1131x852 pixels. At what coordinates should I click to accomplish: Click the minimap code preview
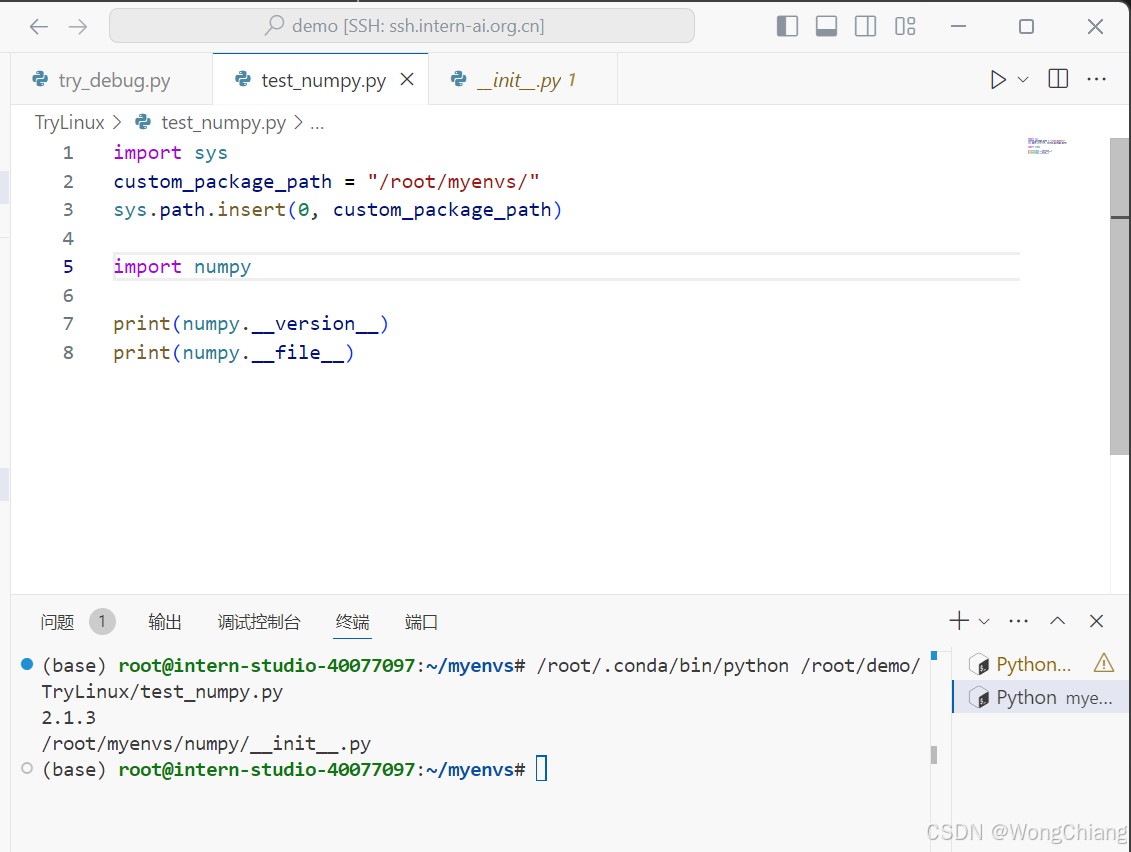pos(1047,146)
